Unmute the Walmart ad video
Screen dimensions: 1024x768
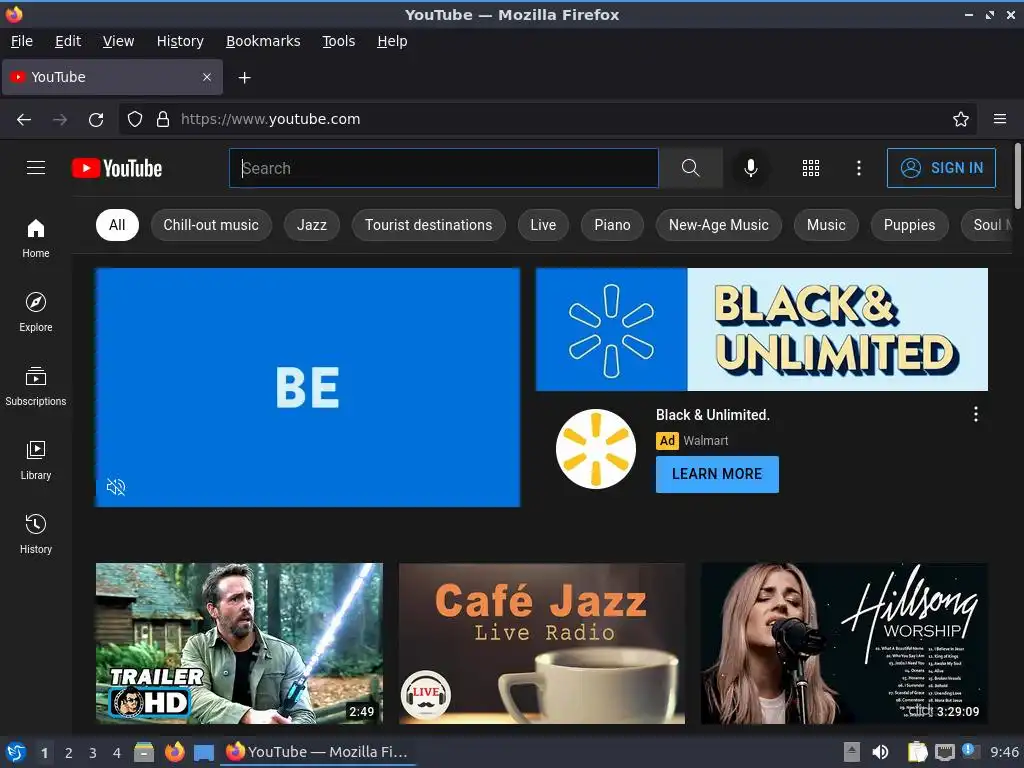pos(116,487)
